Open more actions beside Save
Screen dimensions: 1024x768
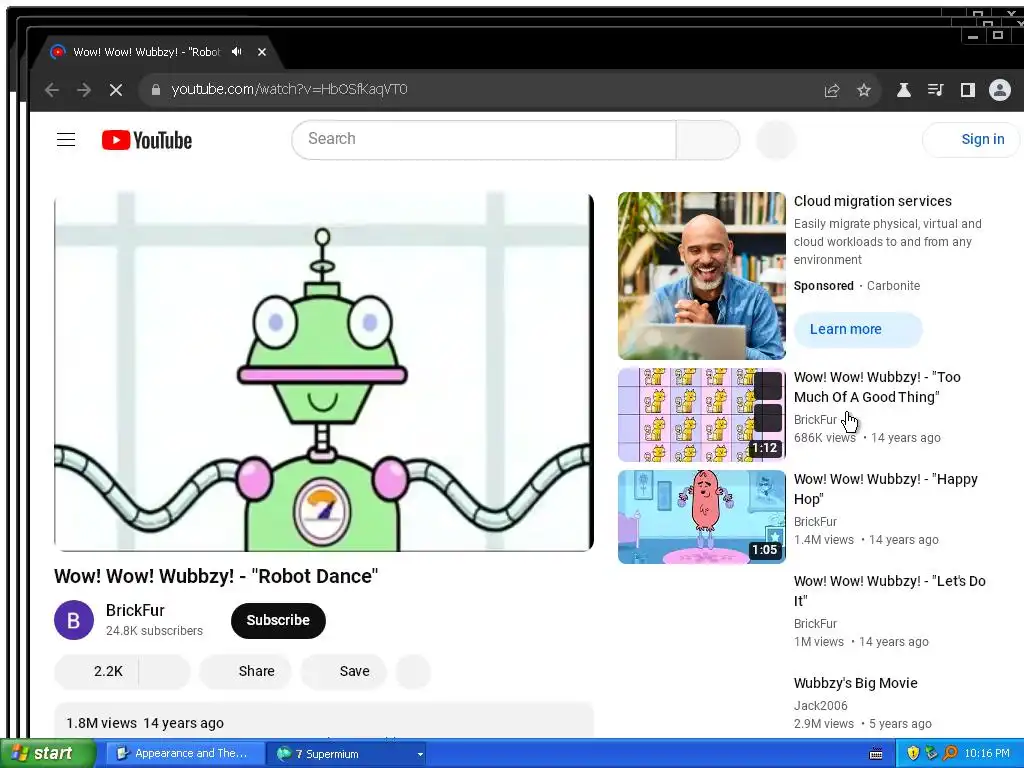click(x=413, y=671)
